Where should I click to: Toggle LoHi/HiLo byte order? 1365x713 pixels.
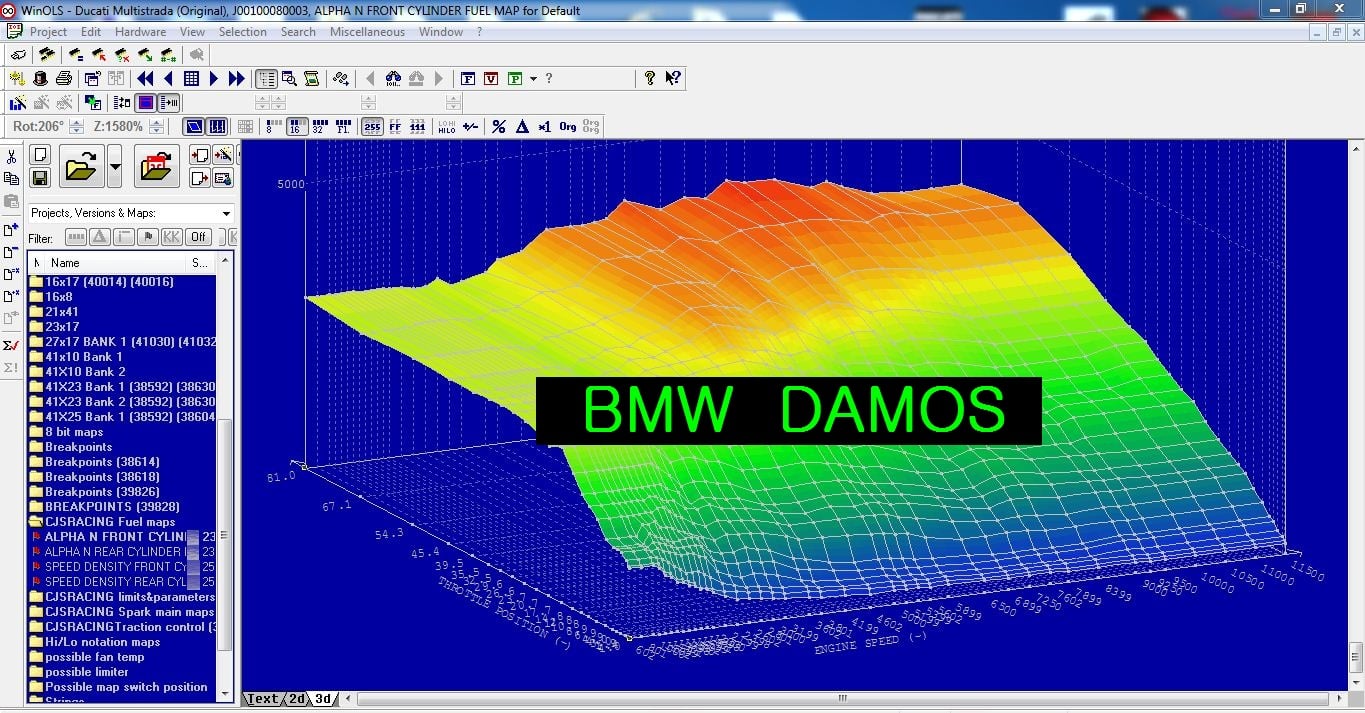click(446, 127)
